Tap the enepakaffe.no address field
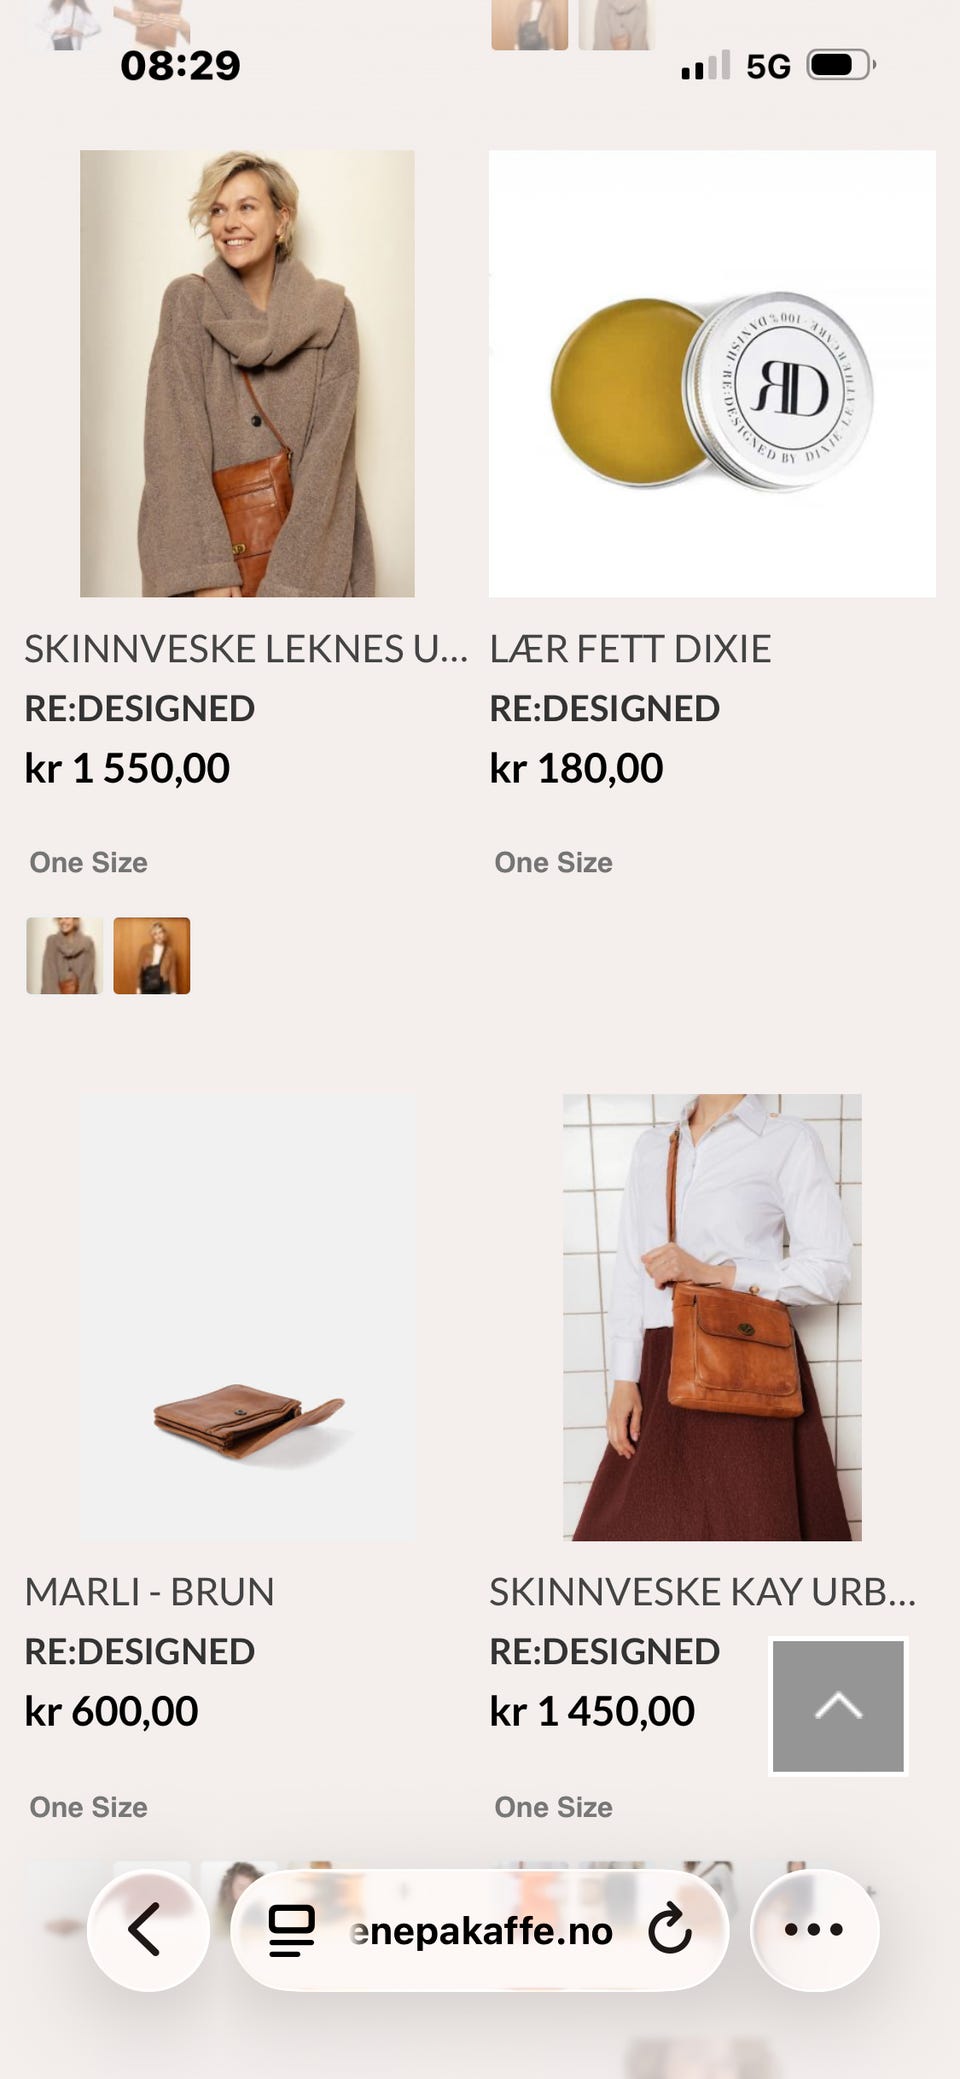960x2079 pixels. 480,1930
